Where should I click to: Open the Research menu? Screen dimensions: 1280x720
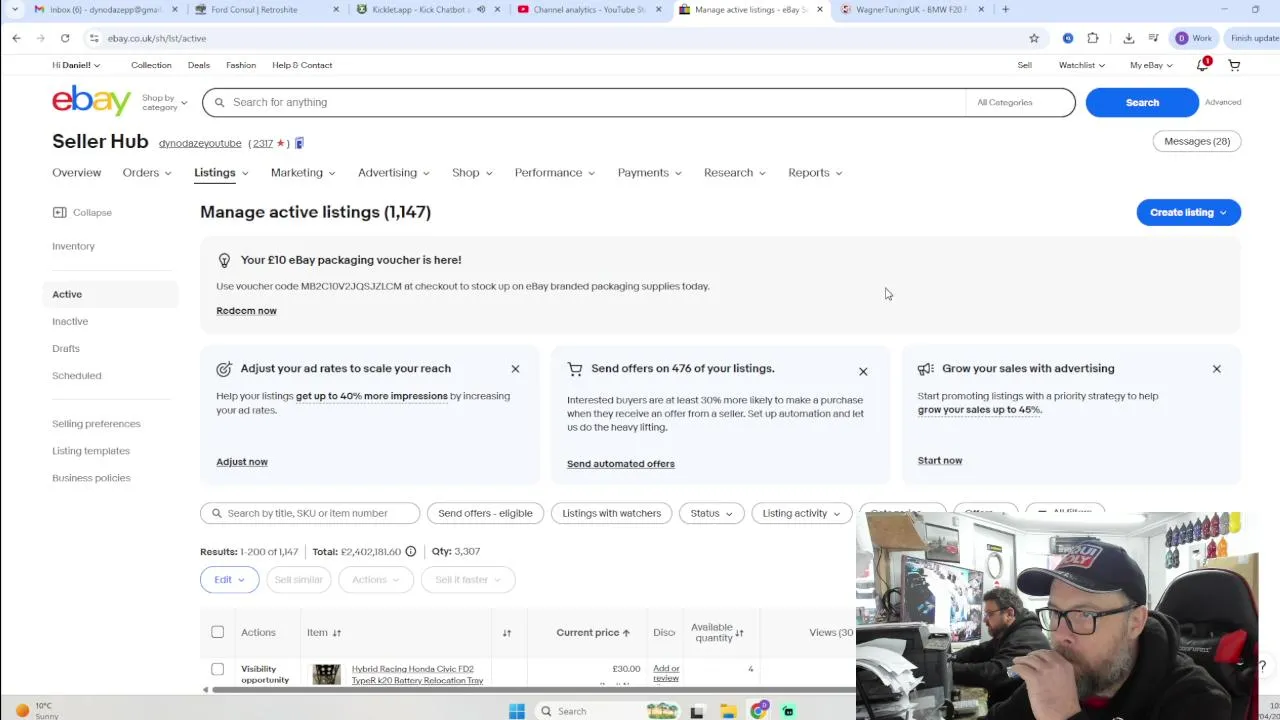(x=735, y=173)
